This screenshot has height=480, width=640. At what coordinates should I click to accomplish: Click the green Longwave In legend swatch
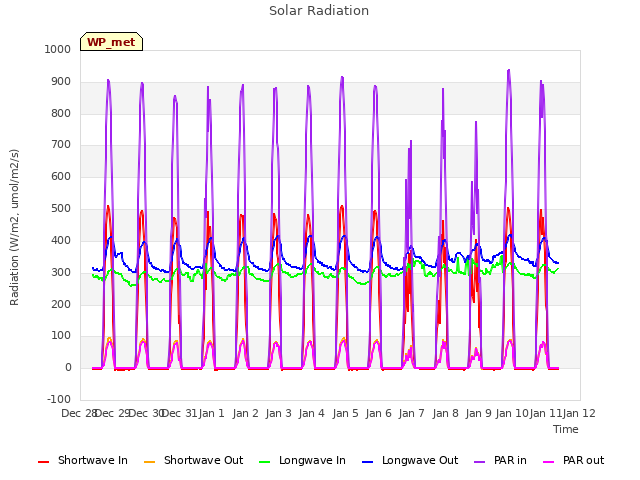pyautogui.click(x=265, y=462)
